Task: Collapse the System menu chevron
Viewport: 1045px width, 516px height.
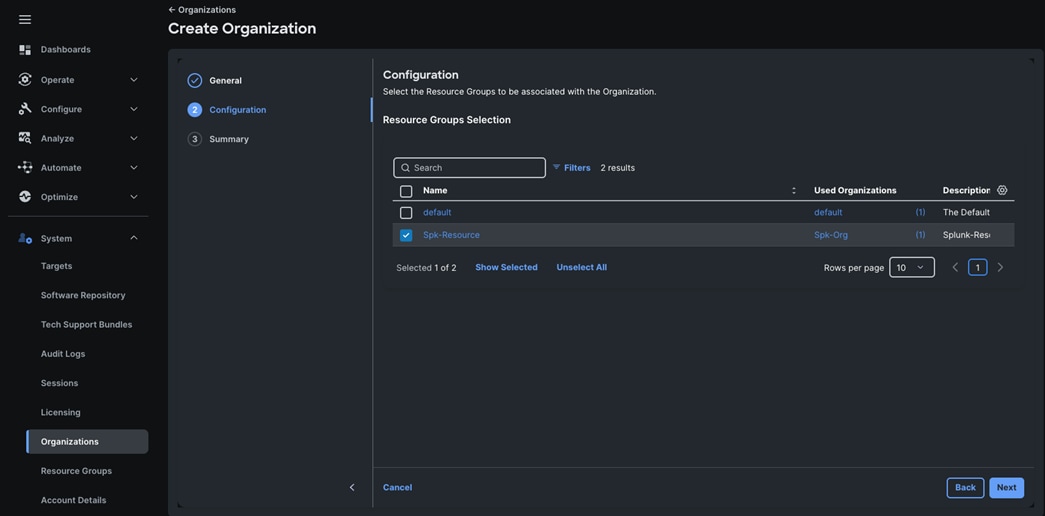Action: coord(133,238)
